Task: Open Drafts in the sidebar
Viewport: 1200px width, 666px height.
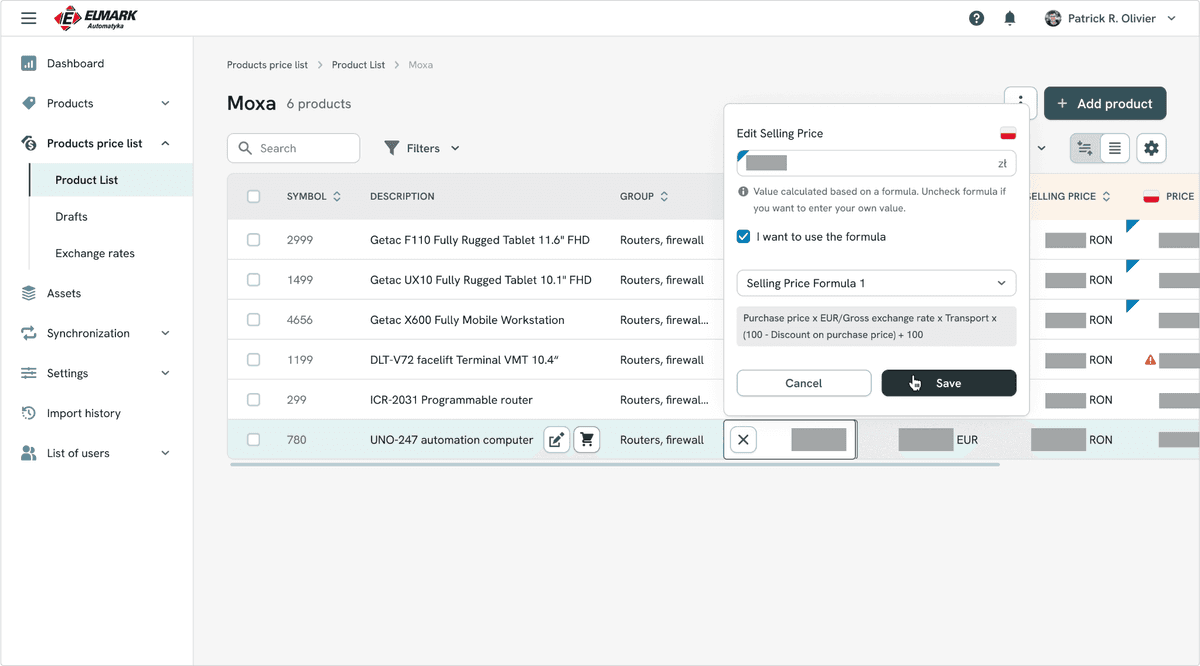Action: 71,216
